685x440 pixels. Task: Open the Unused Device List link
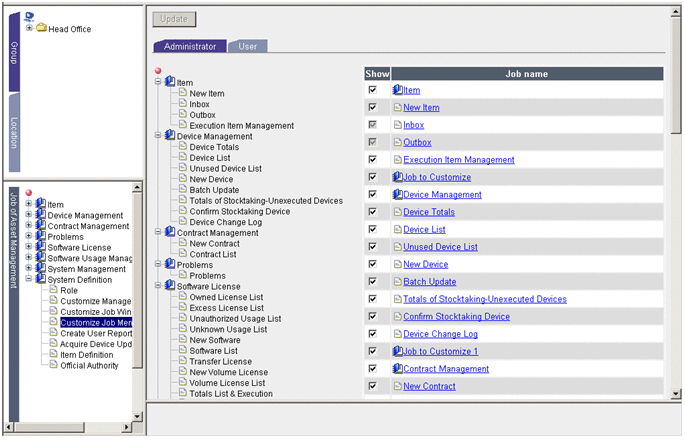tap(440, 247)
